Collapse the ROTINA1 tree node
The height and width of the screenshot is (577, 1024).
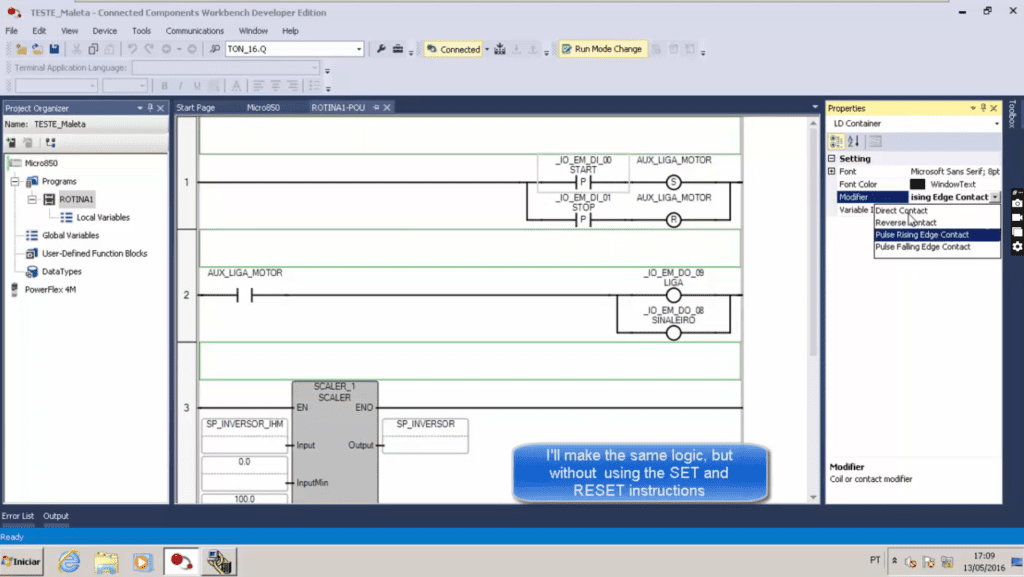click(32, 199)
